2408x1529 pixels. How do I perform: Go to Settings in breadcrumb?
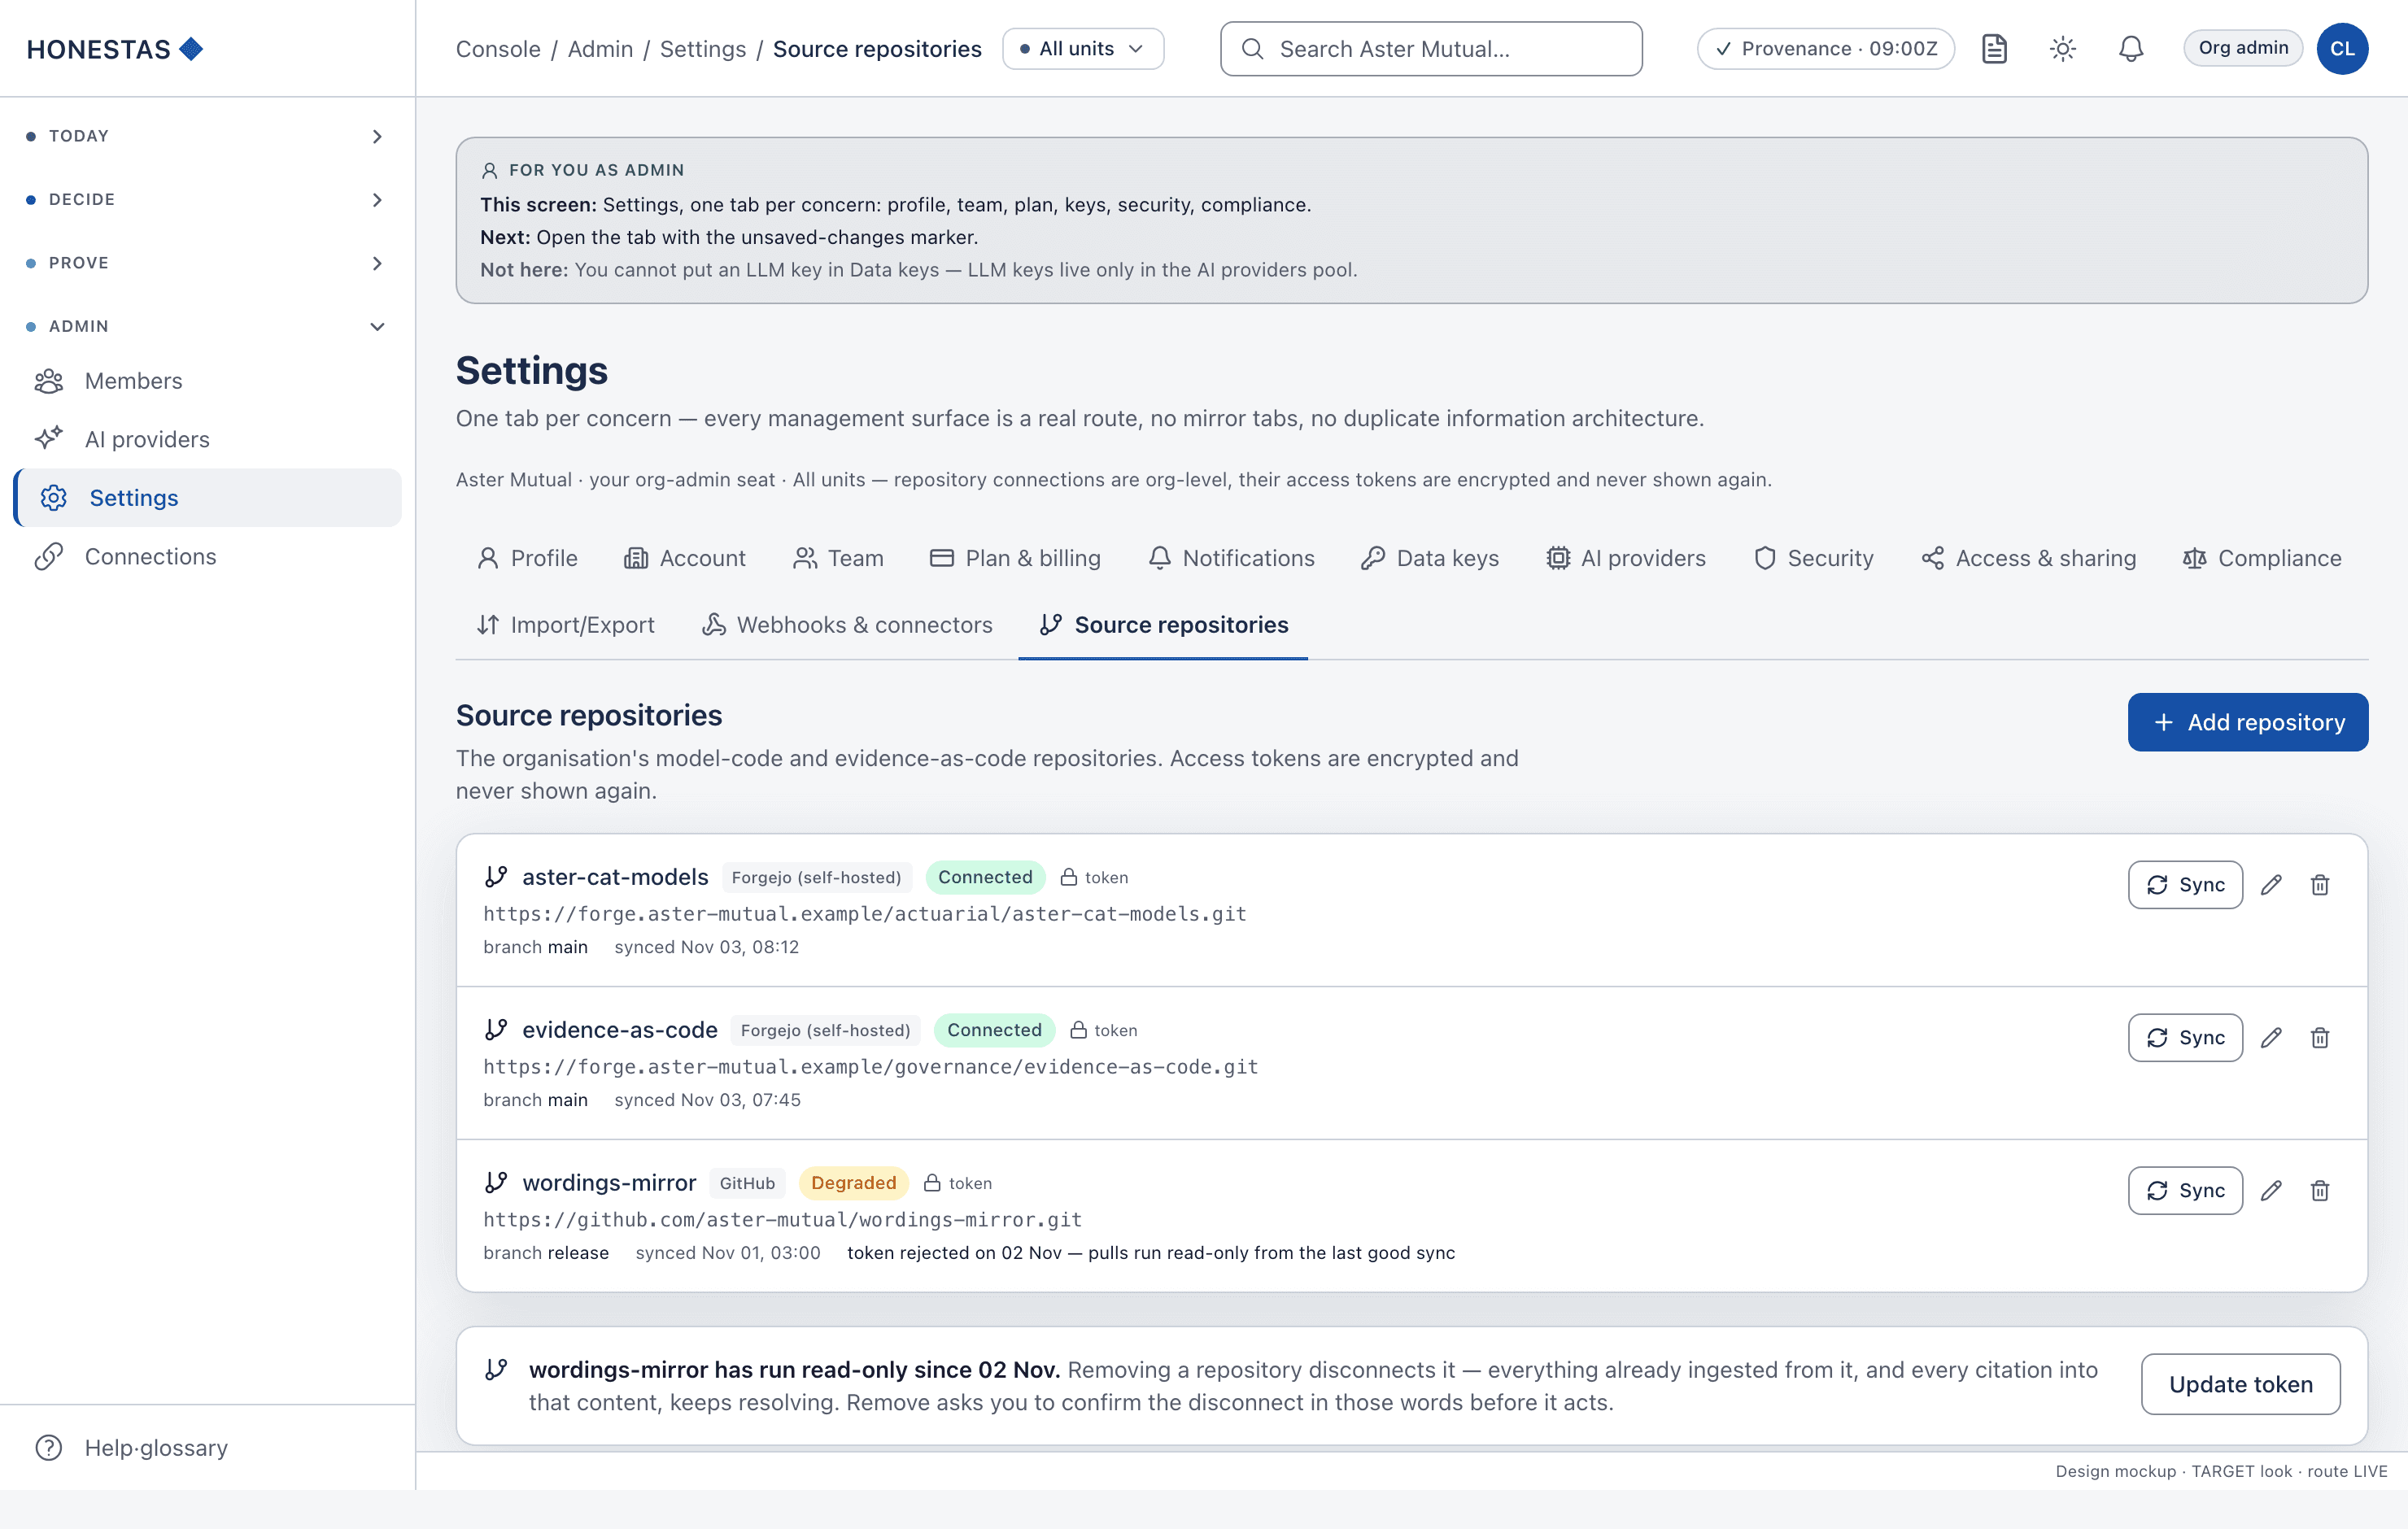703,49
